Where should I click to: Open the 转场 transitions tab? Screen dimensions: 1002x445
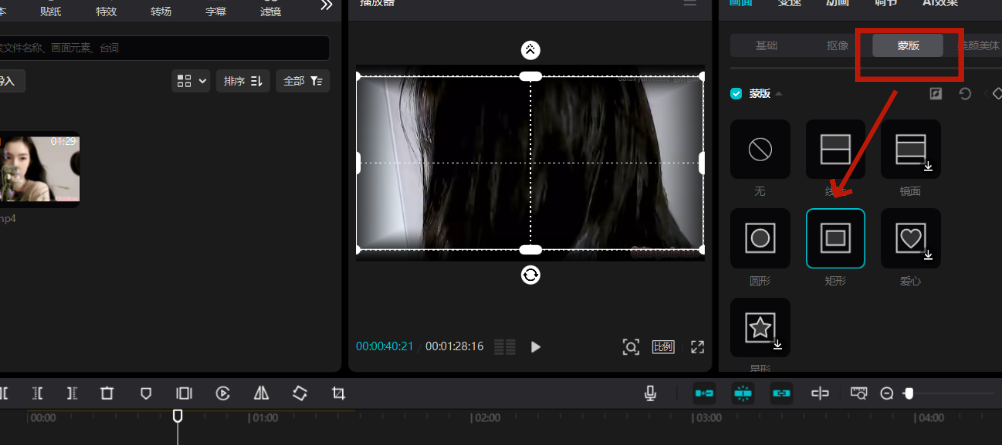[x=161, y=10]
